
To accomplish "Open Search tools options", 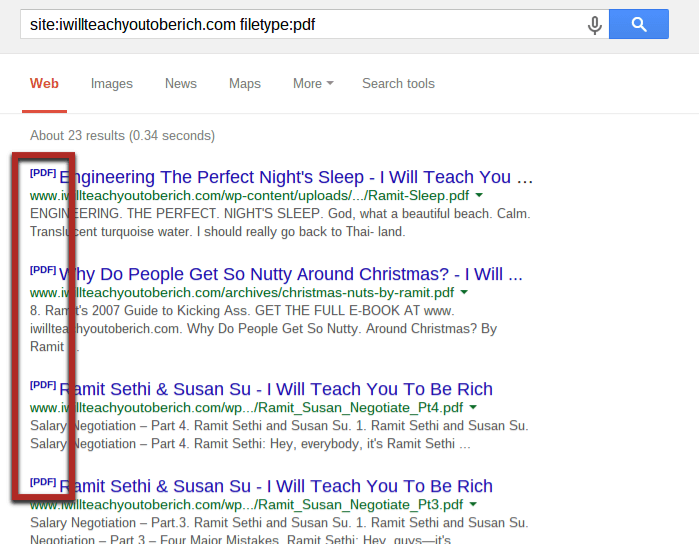I will (398, 83).
